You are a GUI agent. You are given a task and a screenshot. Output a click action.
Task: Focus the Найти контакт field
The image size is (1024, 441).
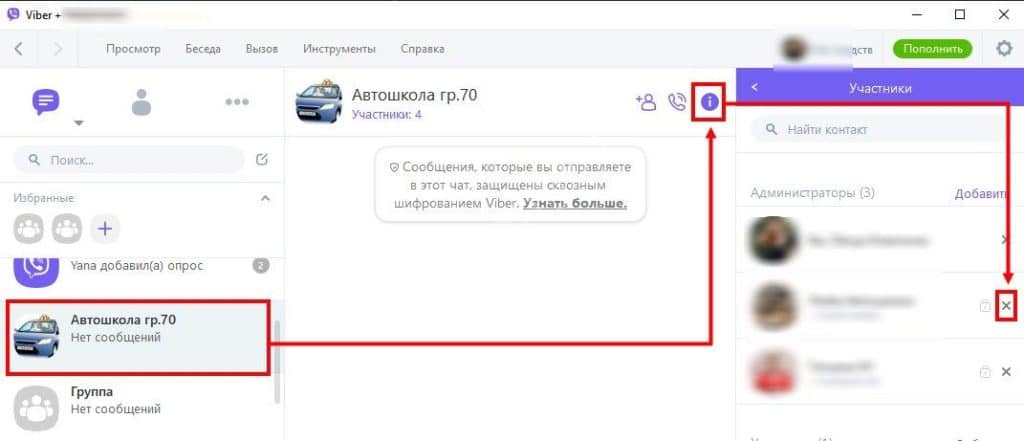[878, 129]
